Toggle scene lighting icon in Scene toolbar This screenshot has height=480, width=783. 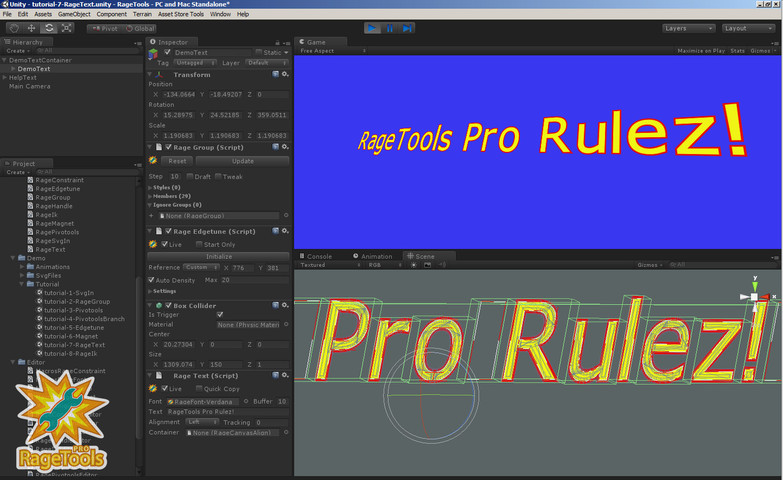(x=413, y=265)
